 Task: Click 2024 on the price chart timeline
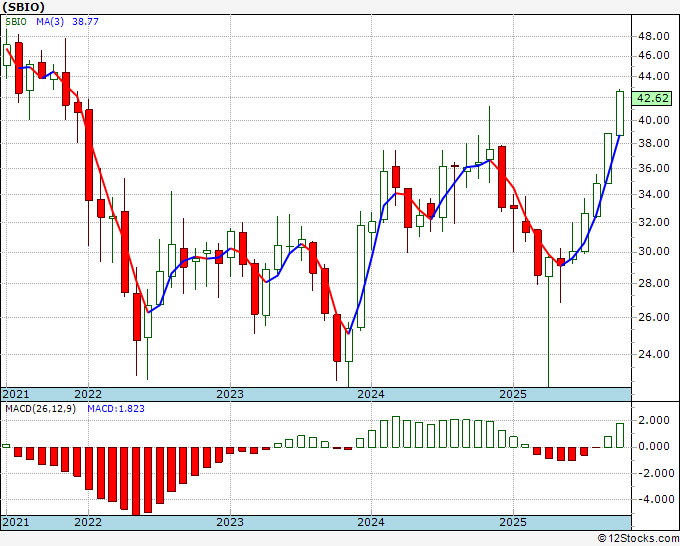[x=371, y=394]
